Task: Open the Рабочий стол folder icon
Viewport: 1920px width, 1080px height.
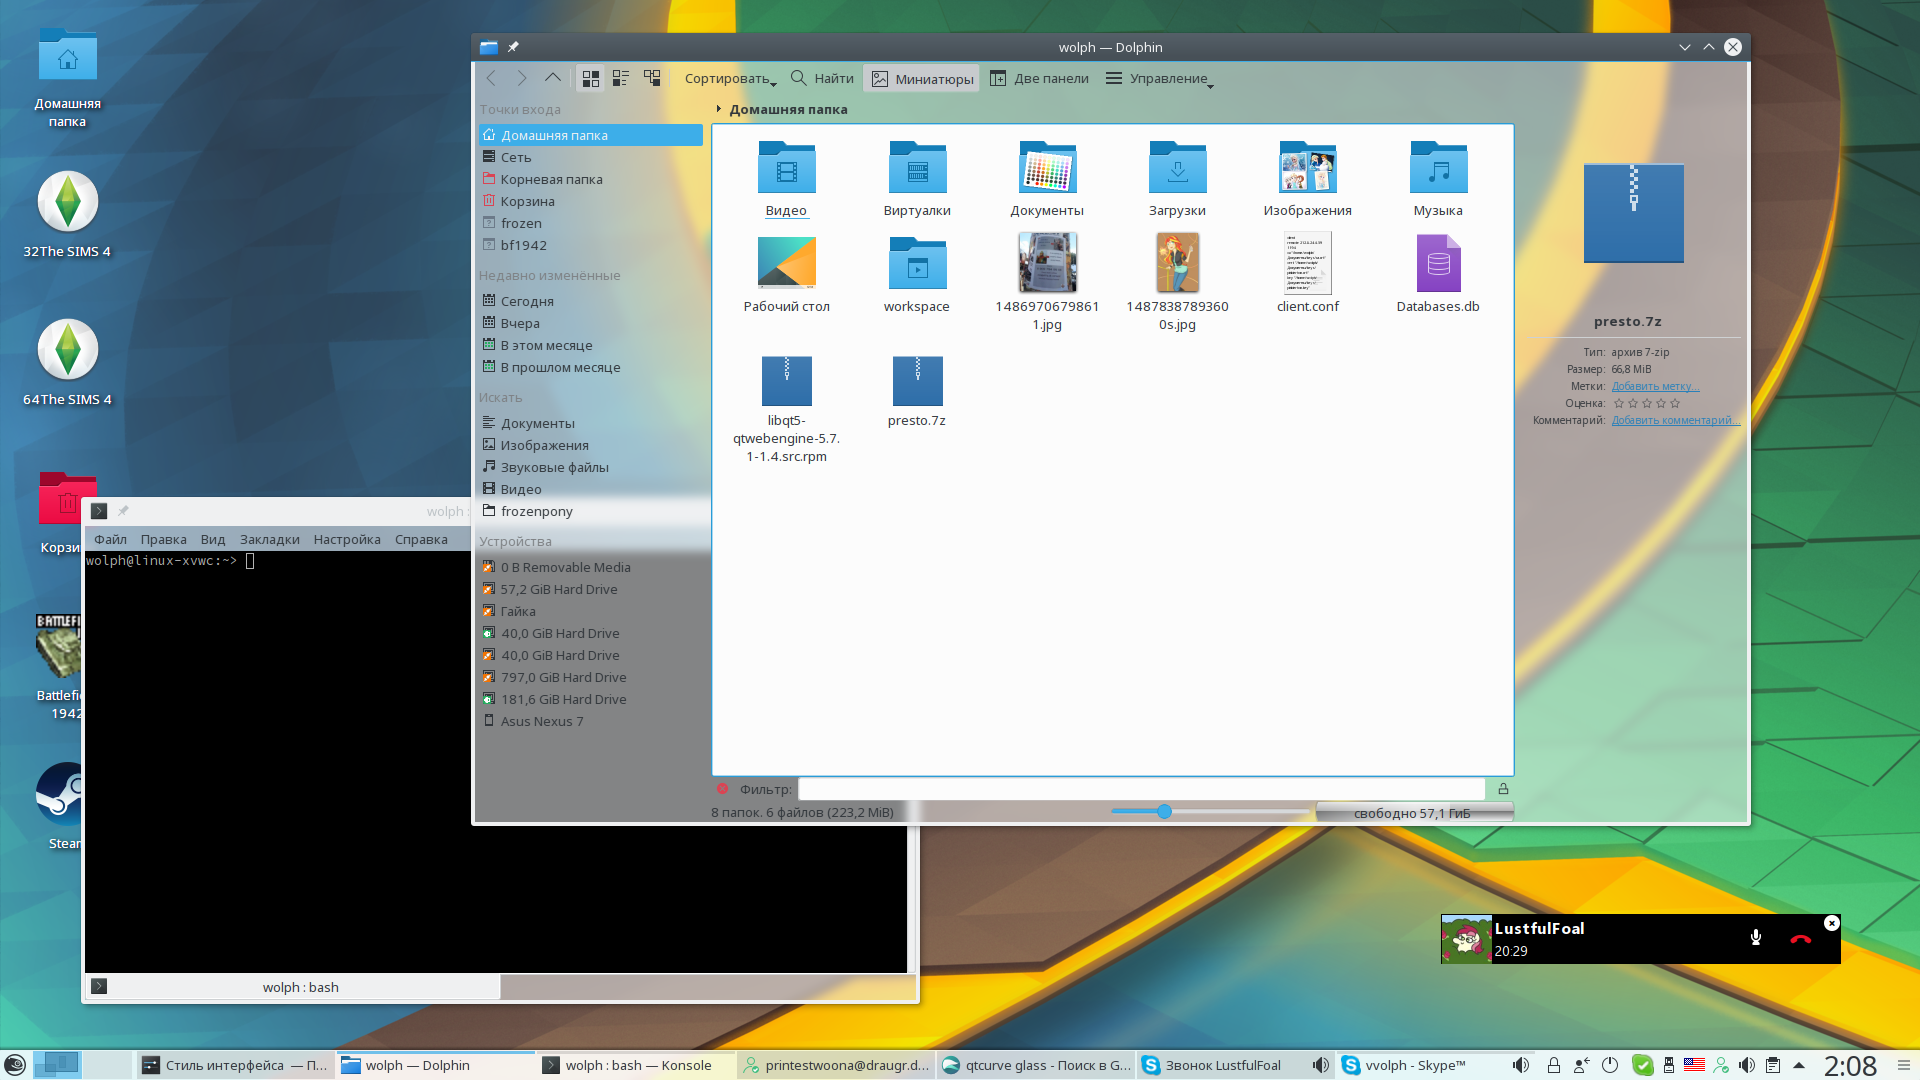Action: (787, 263)
